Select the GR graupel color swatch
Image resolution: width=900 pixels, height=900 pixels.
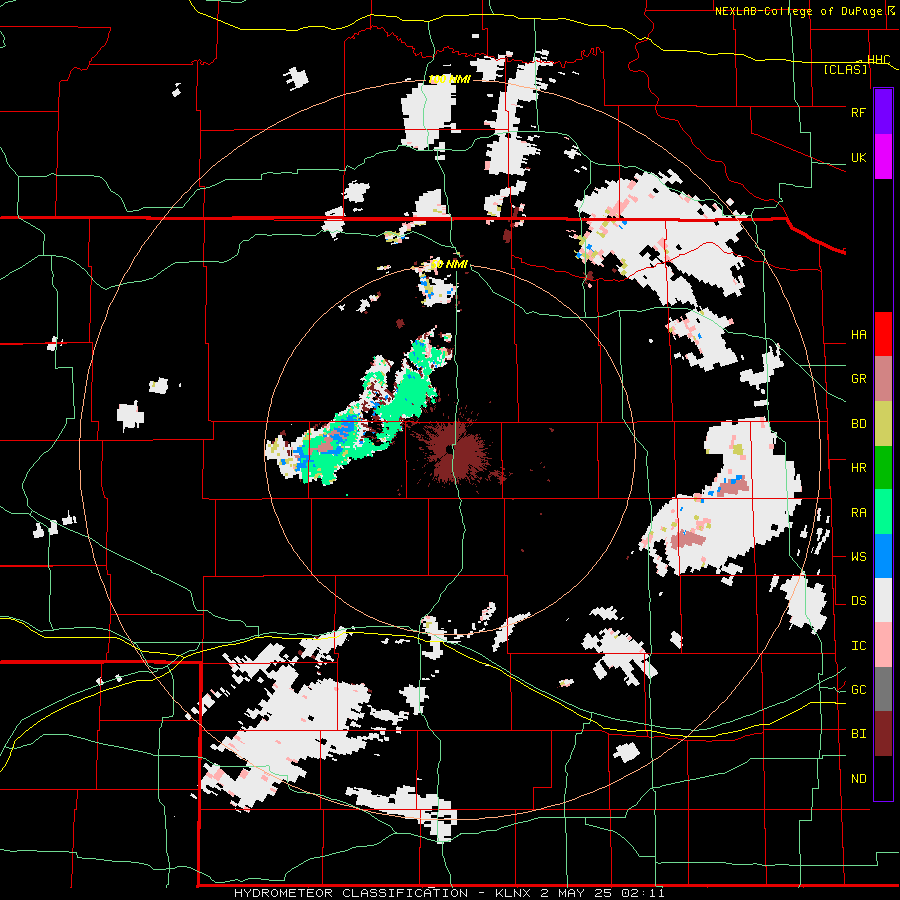pos(883,379)
